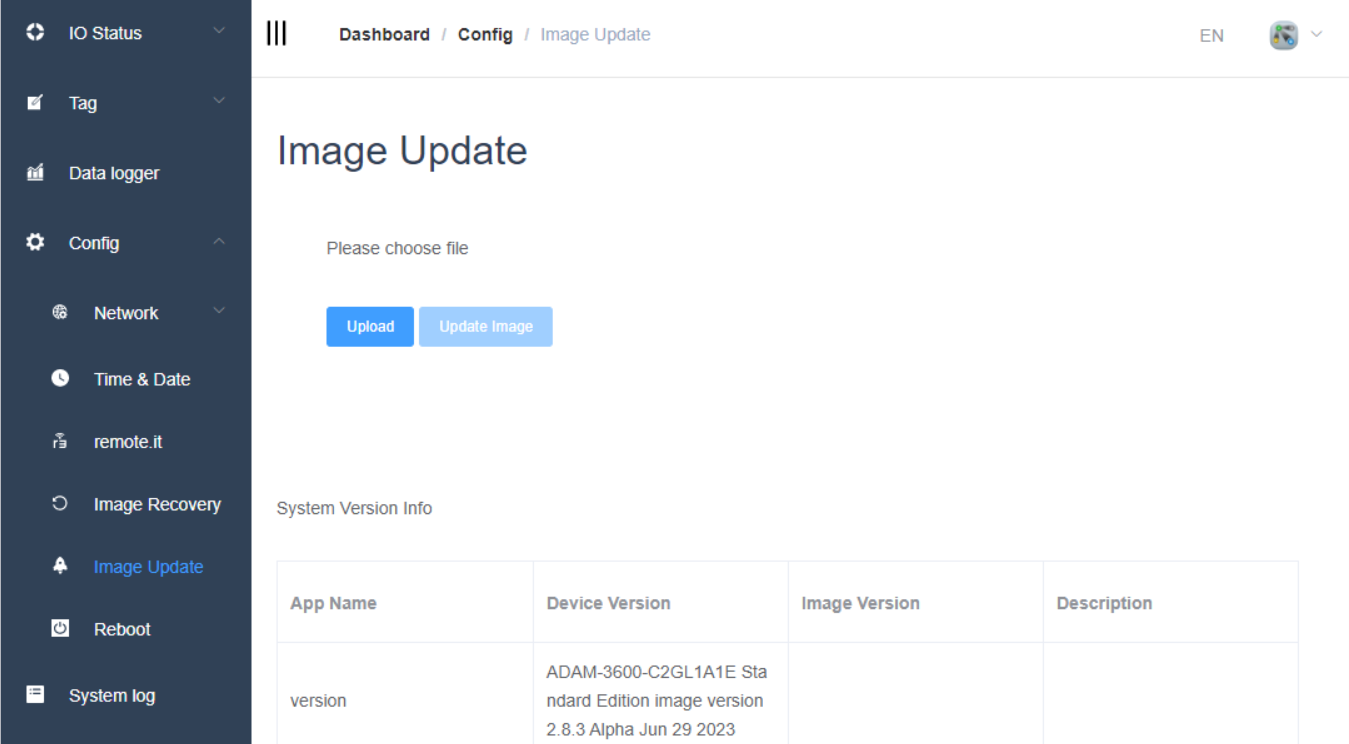Screen dimensions: 1349x744
Task: Click the Update Image button
Action: (485, 327)
